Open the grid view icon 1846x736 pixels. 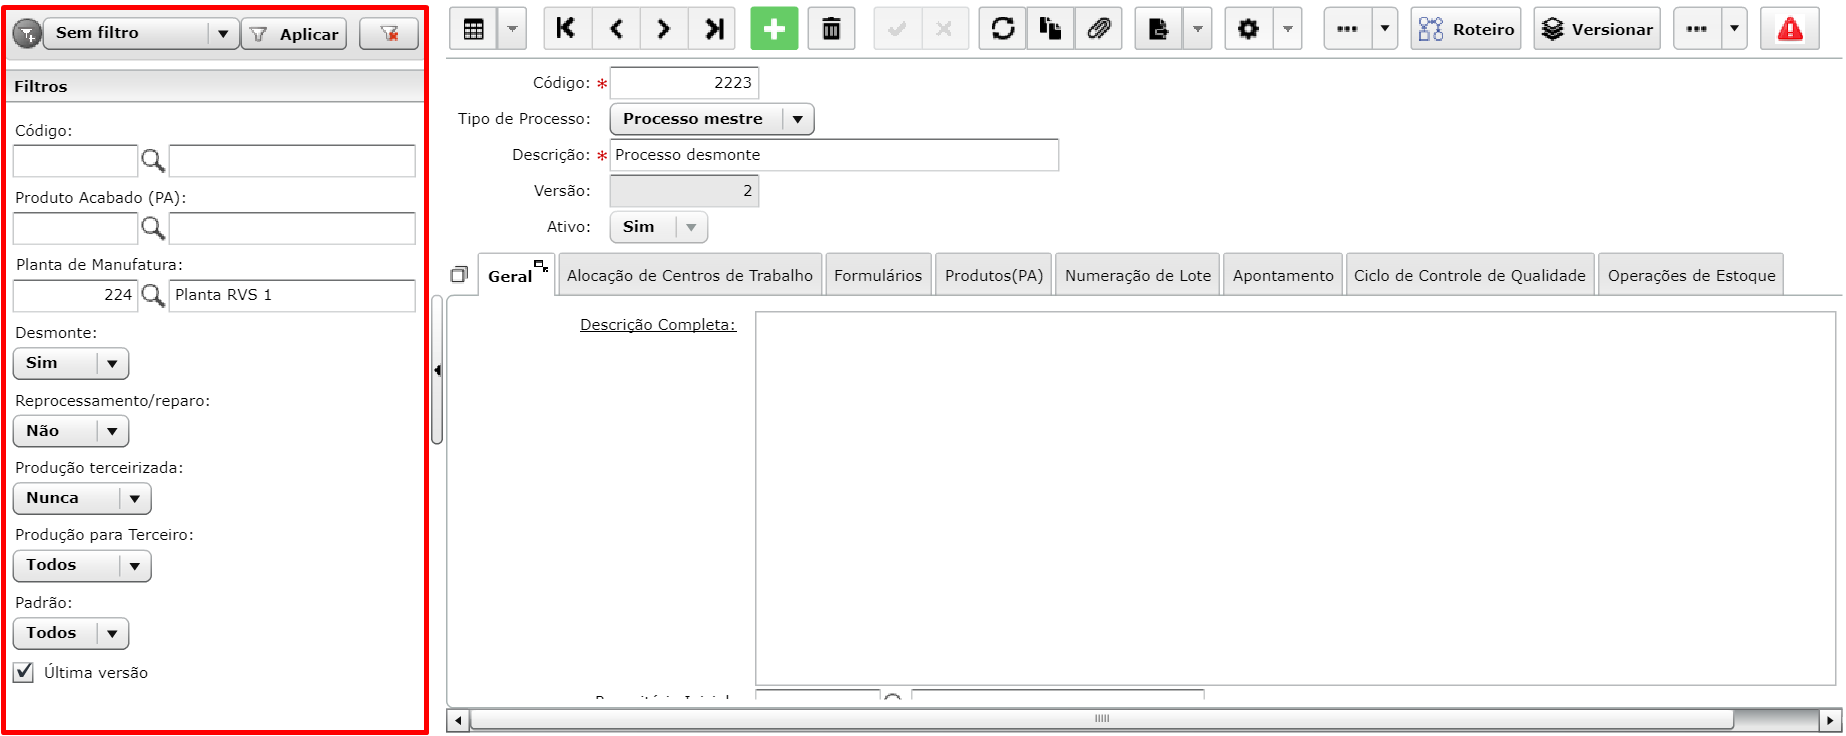(x=474, y=29)
